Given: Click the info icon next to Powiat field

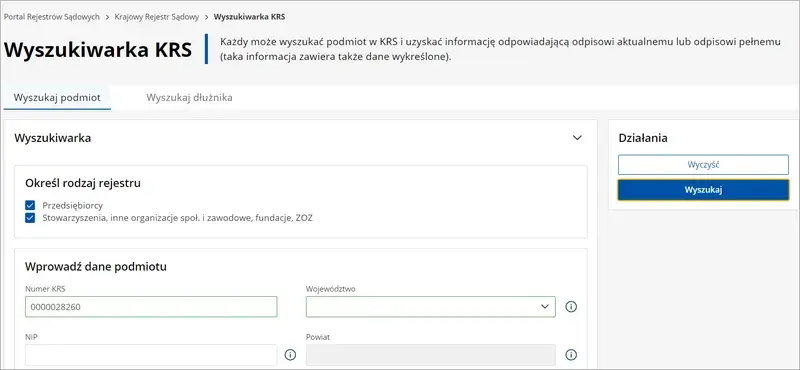Looking at the screenshot, I should coord(571,355).
